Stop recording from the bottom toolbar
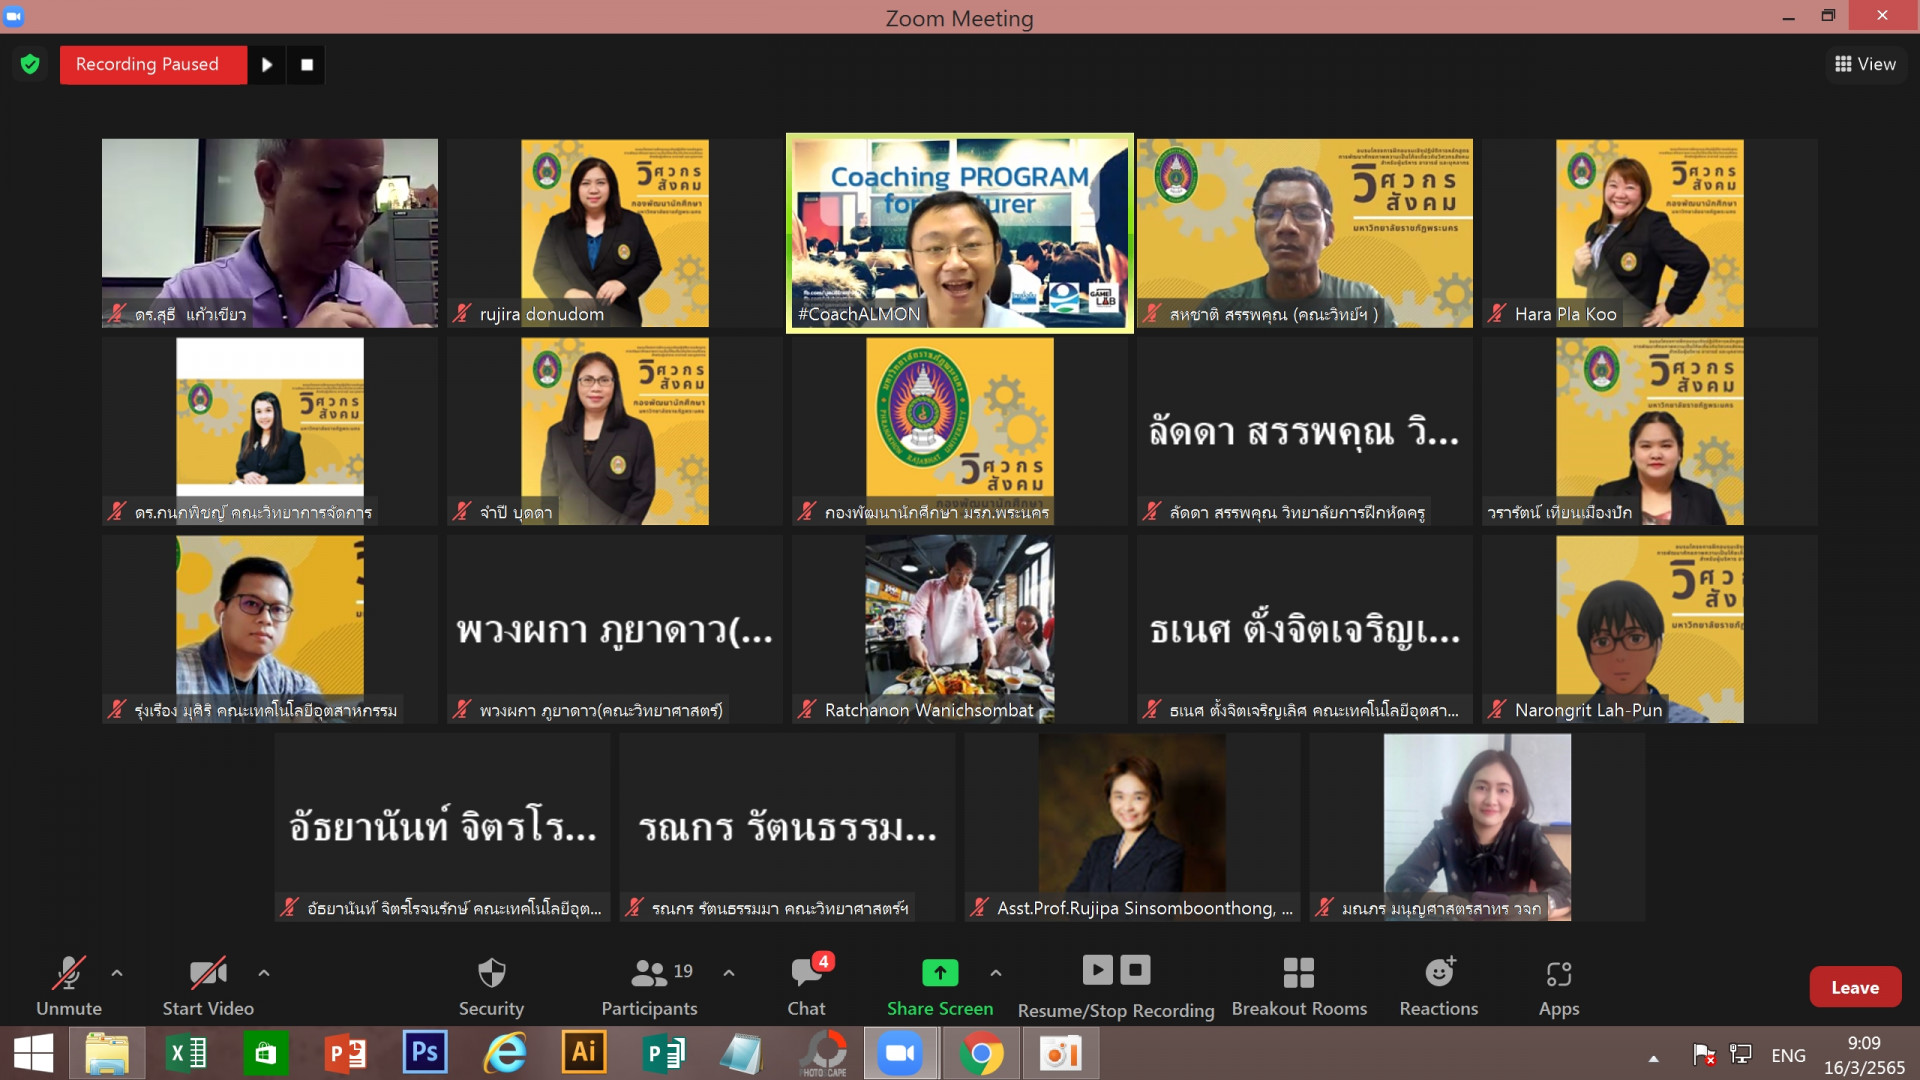Image resolution: width=1920 pixels, height=1080 pixels. point(1135,970)
